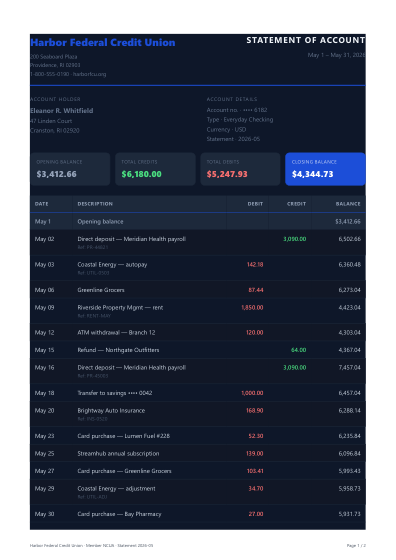The height and width of the screenshot is (560, 396).
Task: Select the debit amount 103.41
Action: click(x=255, y=471)
